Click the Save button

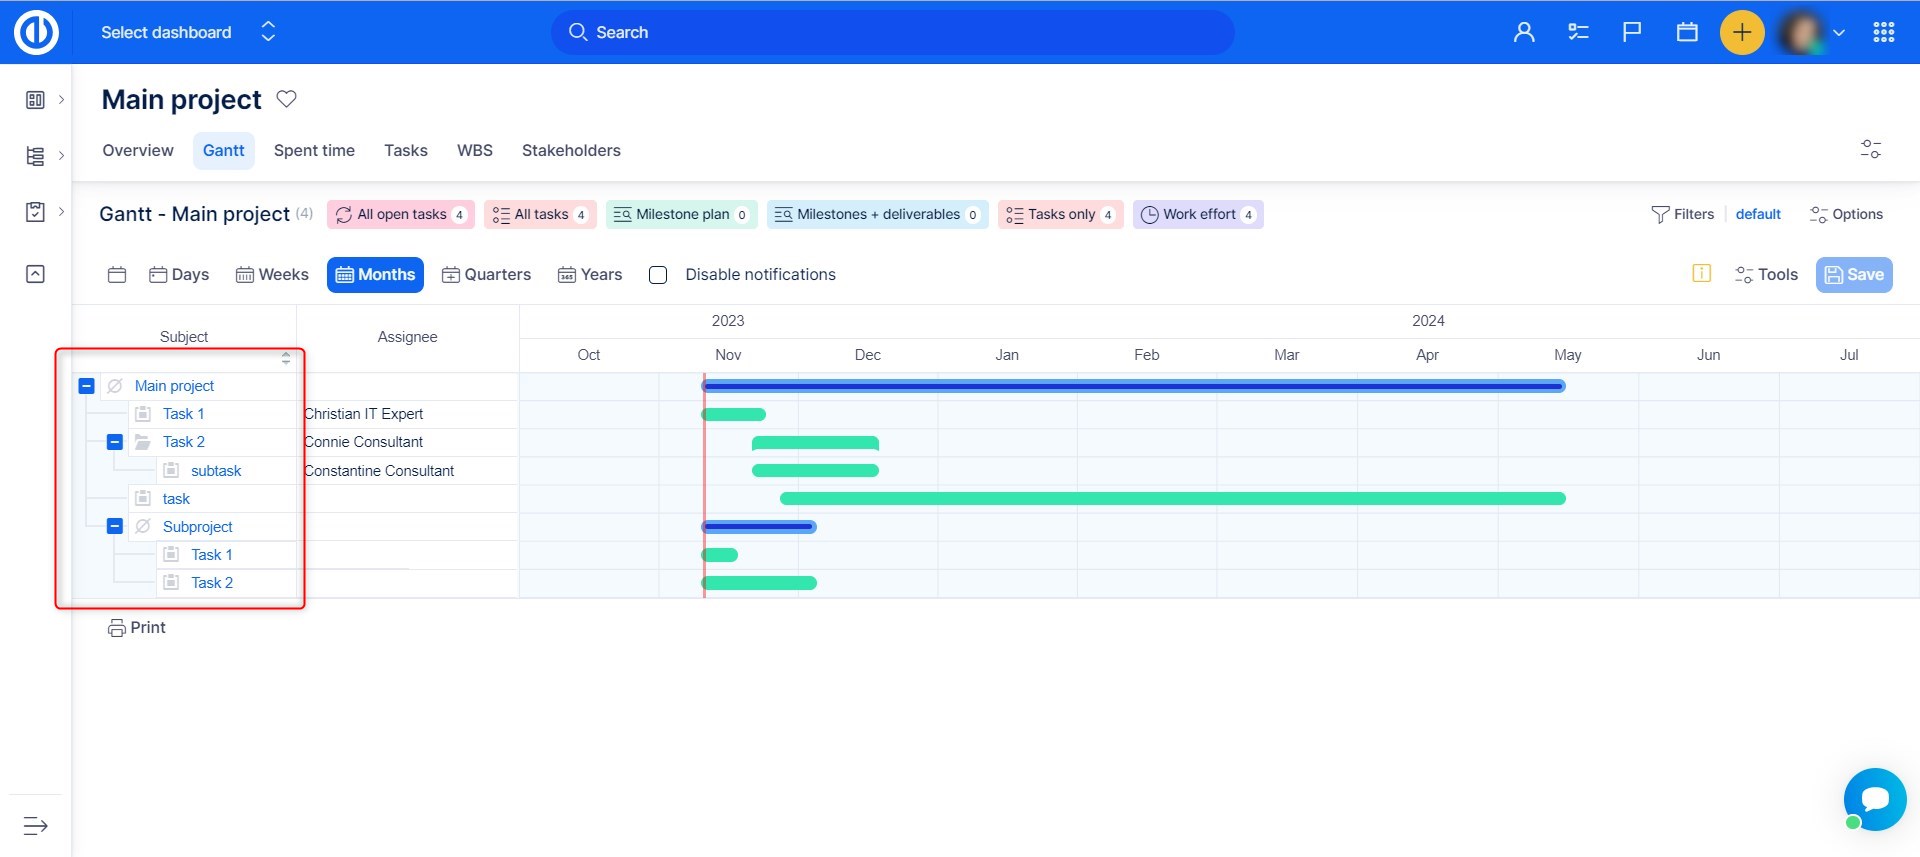(1853, 275)
